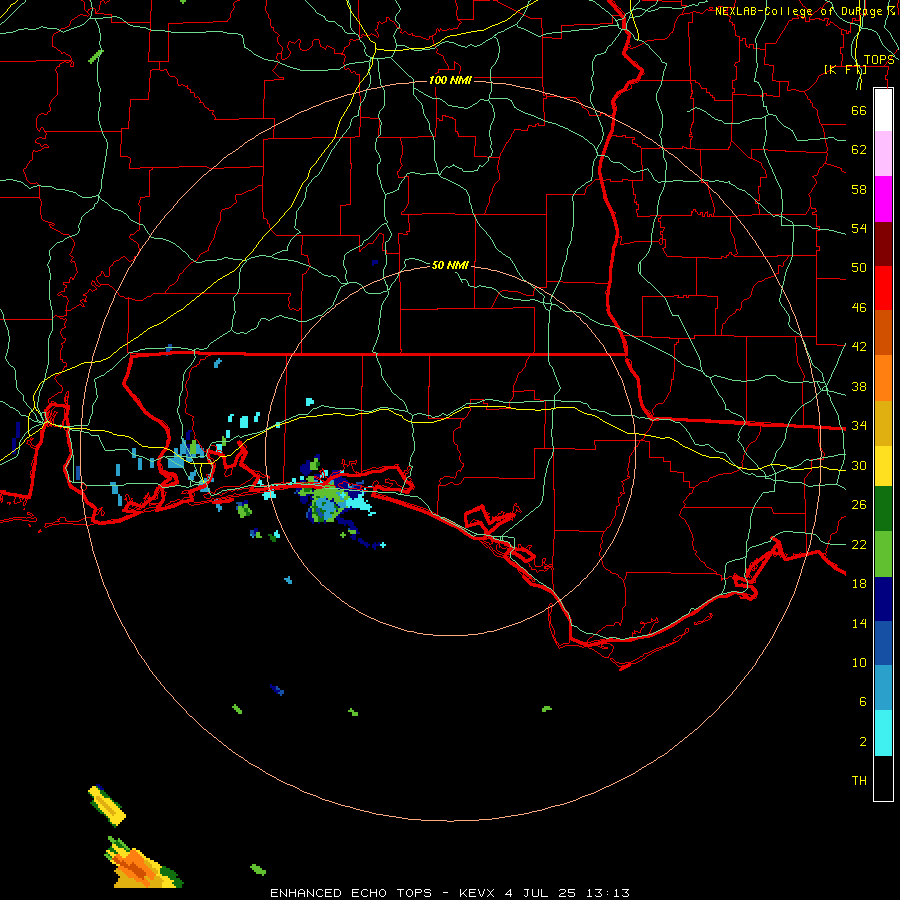Click the 62 value on the legend
900x900 pixels.
(859, 149)
